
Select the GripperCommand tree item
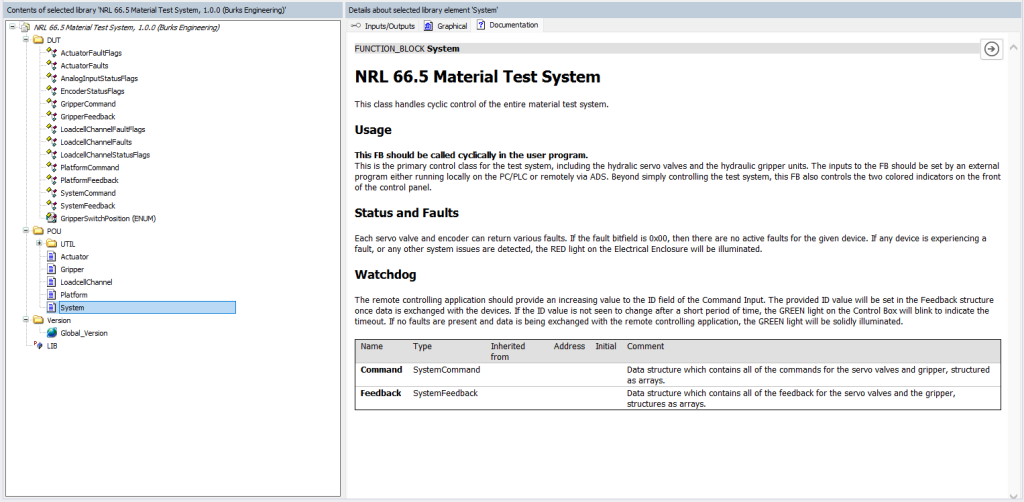click(x=88, y=104)
